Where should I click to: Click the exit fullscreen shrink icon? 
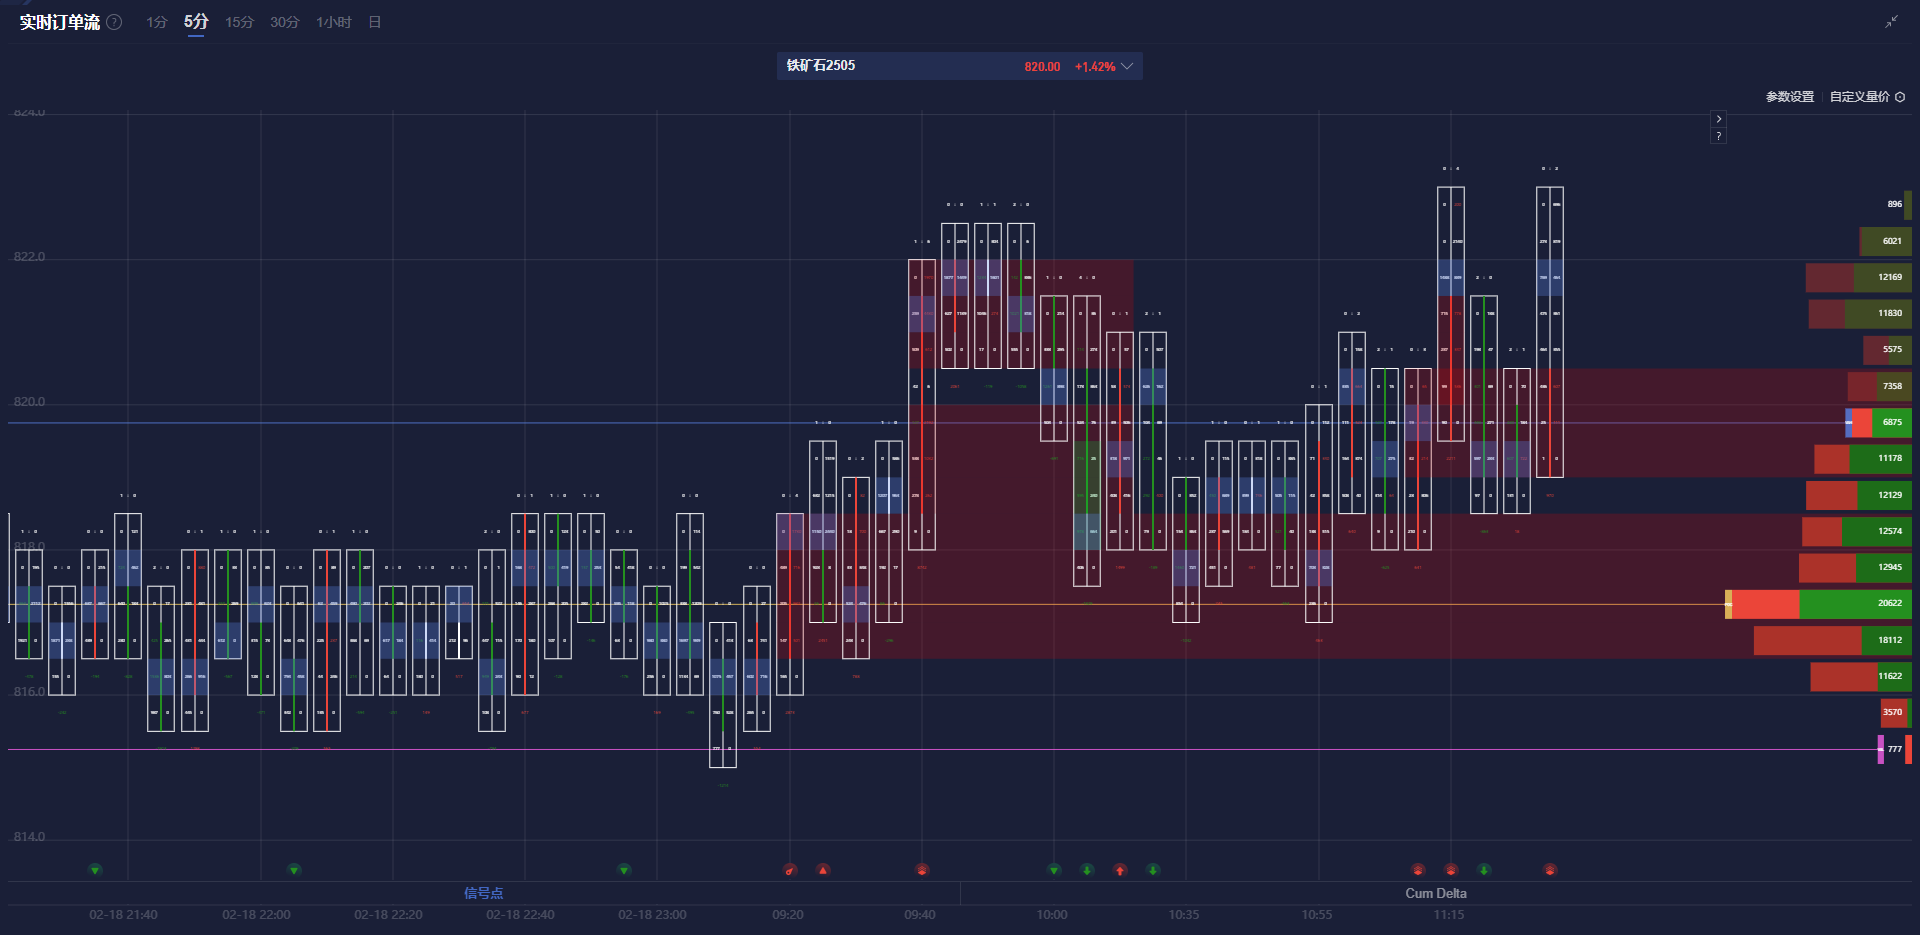tap(1891, 22)
